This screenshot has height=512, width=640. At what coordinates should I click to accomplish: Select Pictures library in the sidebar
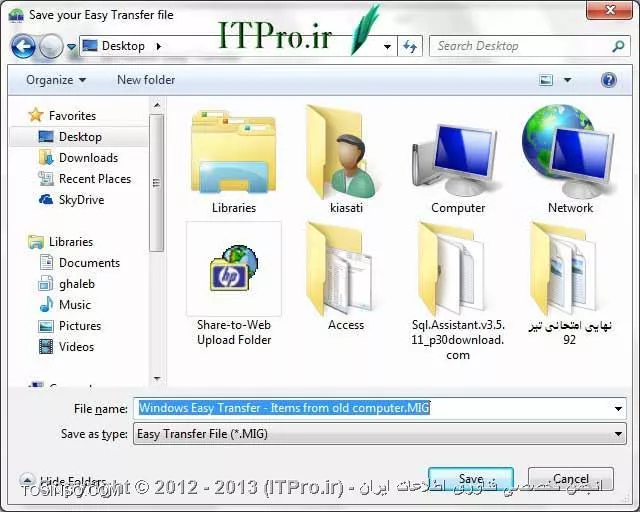pyautogui.click(x=80, y=326)
